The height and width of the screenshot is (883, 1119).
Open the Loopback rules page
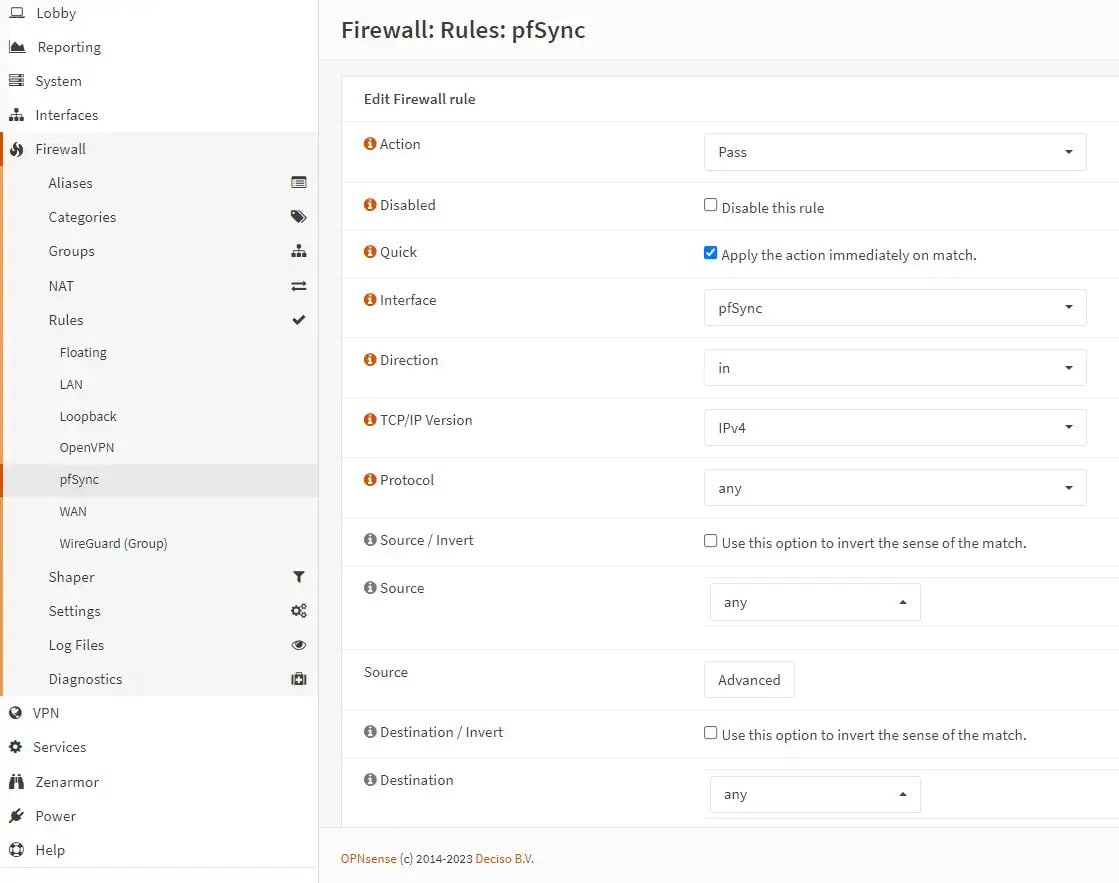[88, 416]
